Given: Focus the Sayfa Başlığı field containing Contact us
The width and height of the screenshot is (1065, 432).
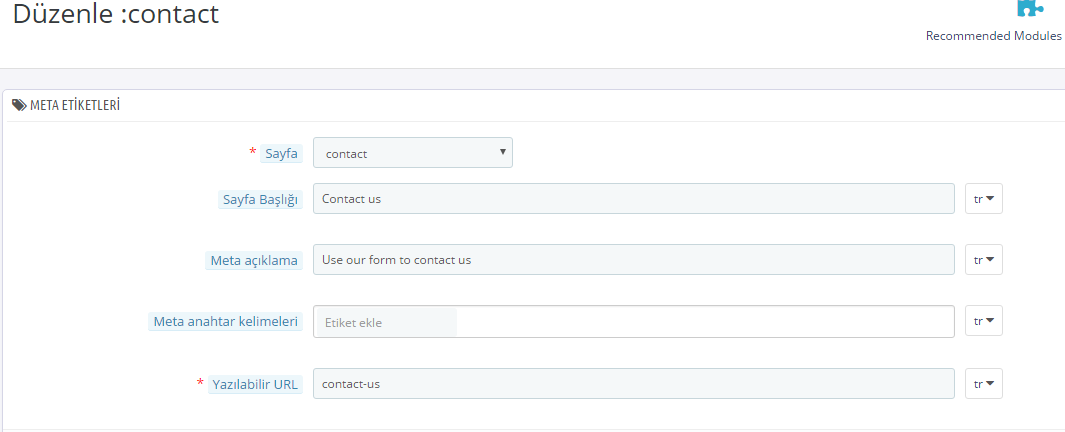Looking at the screenshot, I should click(x=633, y=199).
